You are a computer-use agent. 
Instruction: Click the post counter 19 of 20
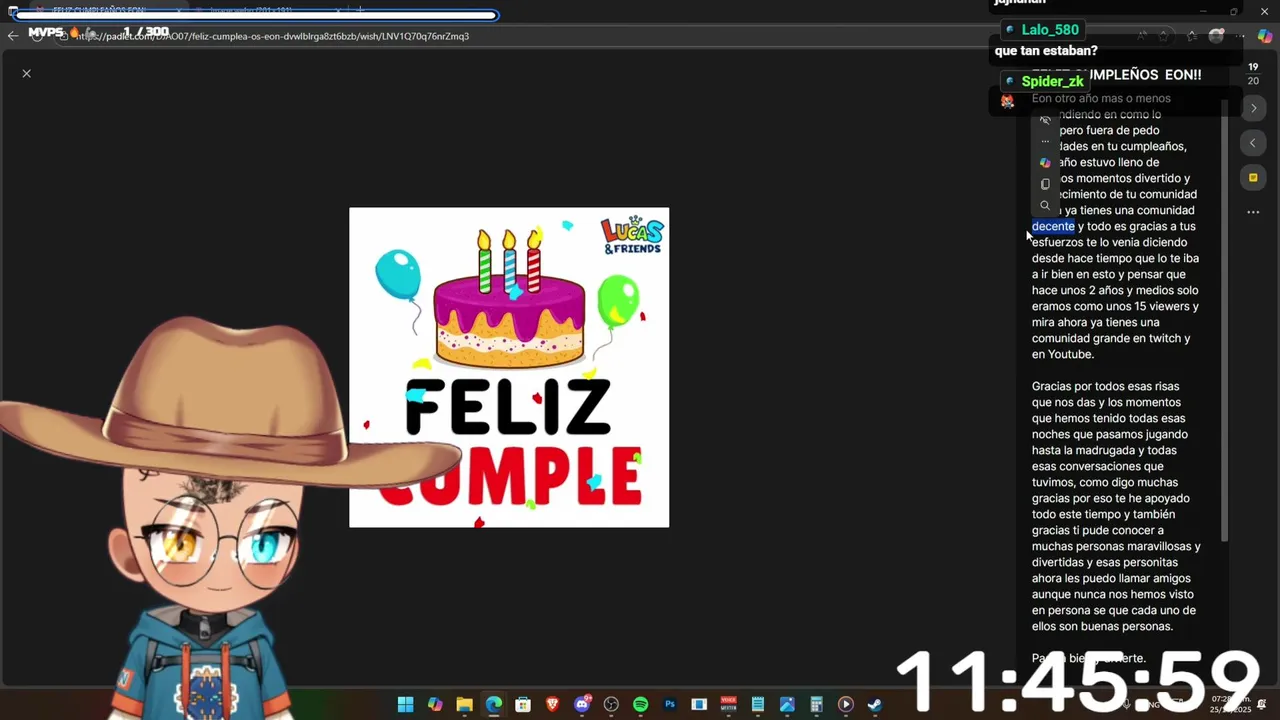(1253, 74)
